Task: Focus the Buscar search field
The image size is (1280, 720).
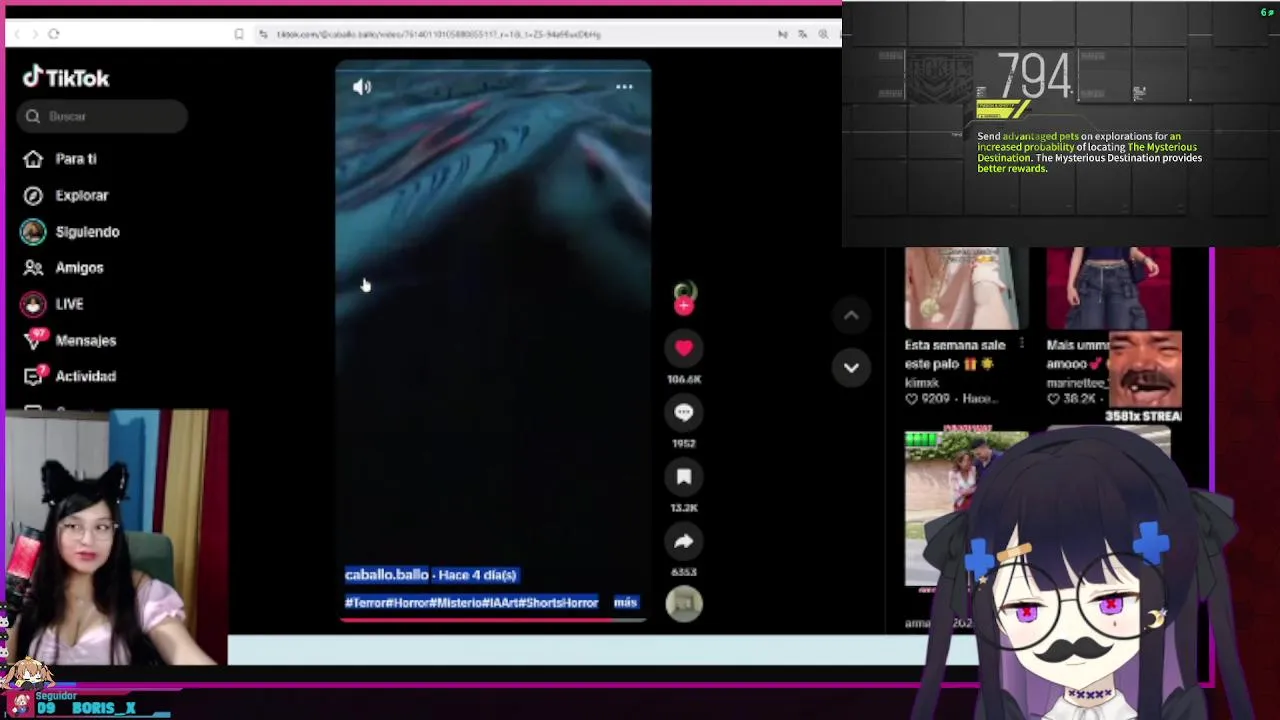Action: (x=102, y=116)
